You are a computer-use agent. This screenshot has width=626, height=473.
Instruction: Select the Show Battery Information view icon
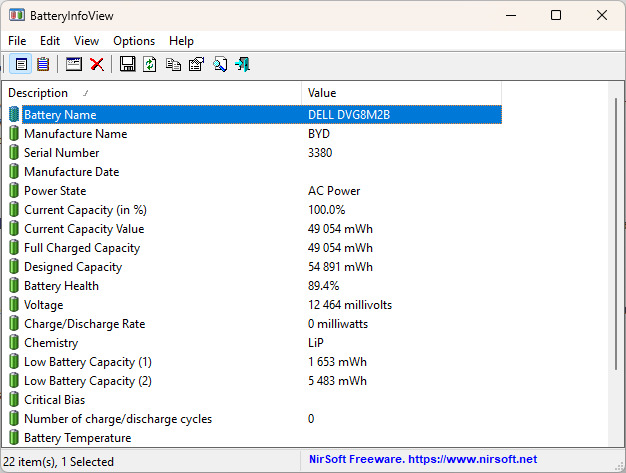point(21,64)
